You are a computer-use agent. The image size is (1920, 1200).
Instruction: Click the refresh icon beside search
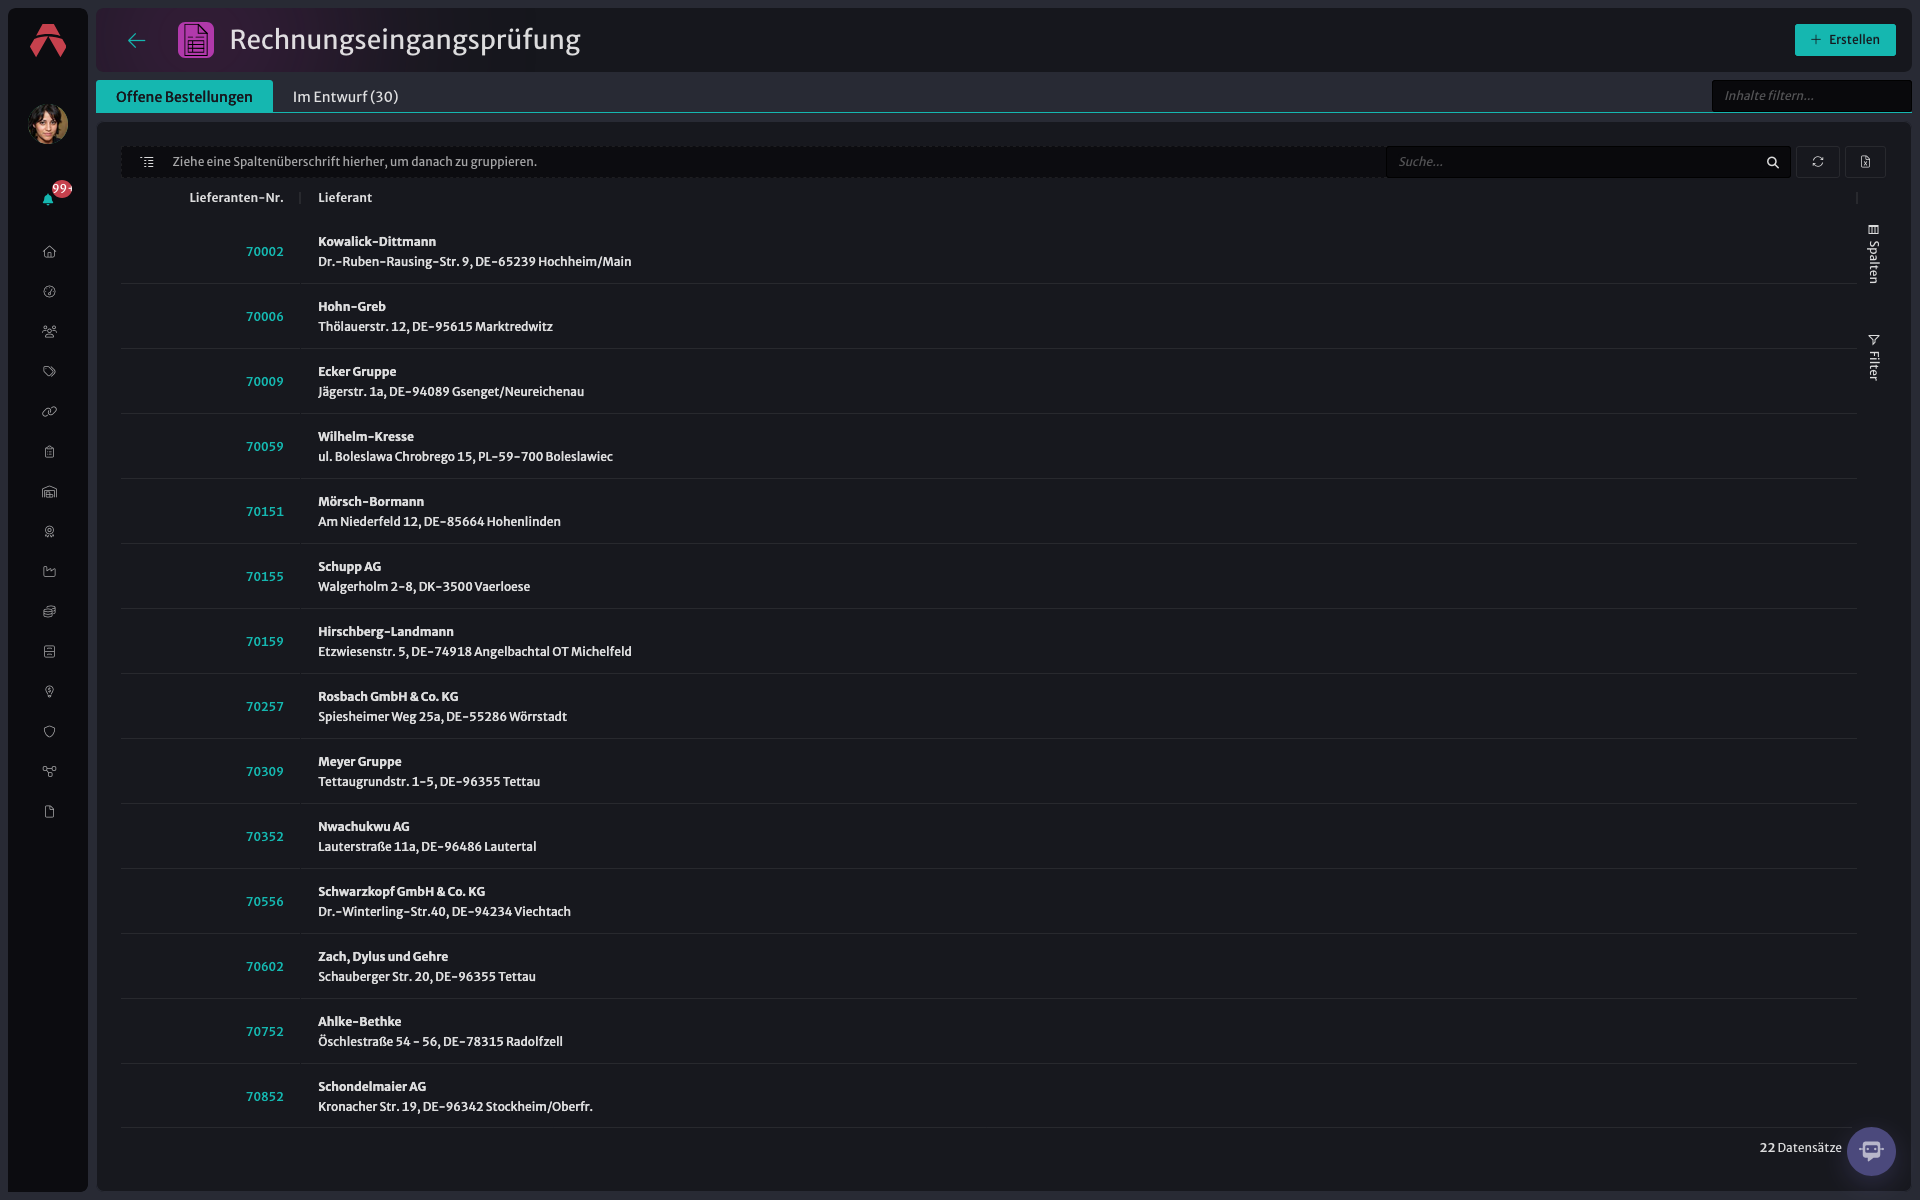1818,162
